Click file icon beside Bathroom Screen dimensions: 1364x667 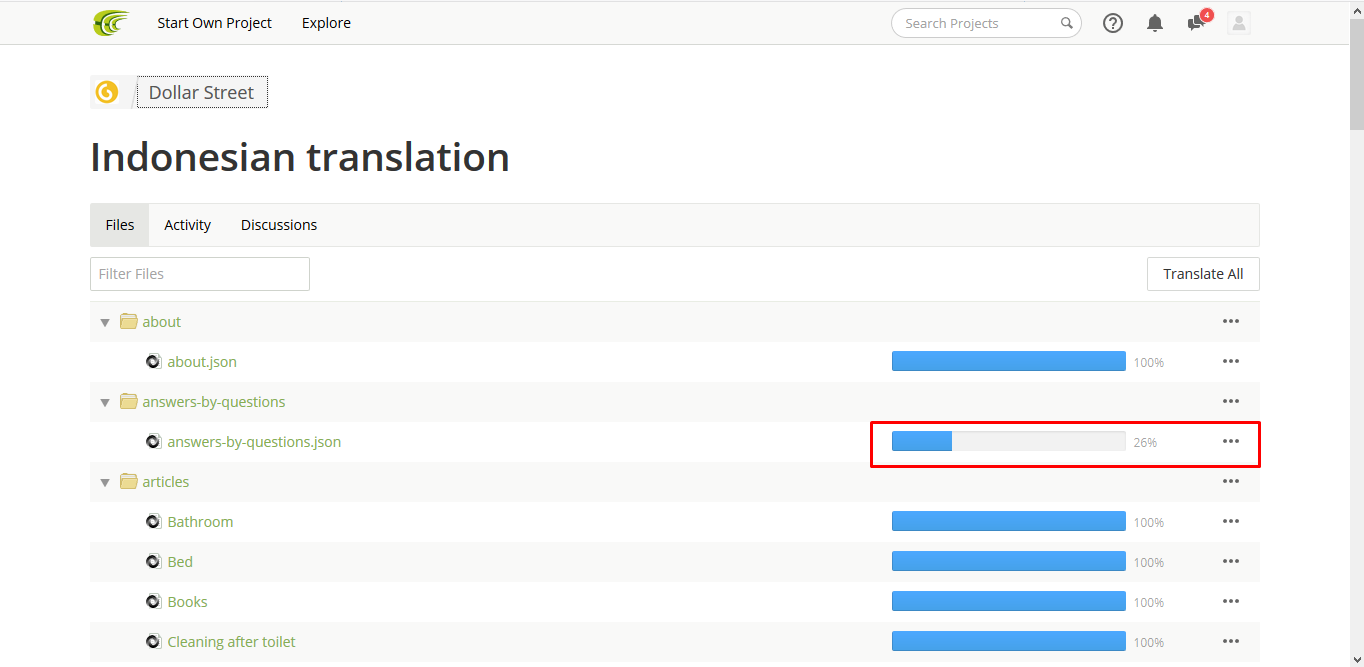point(153,522)
